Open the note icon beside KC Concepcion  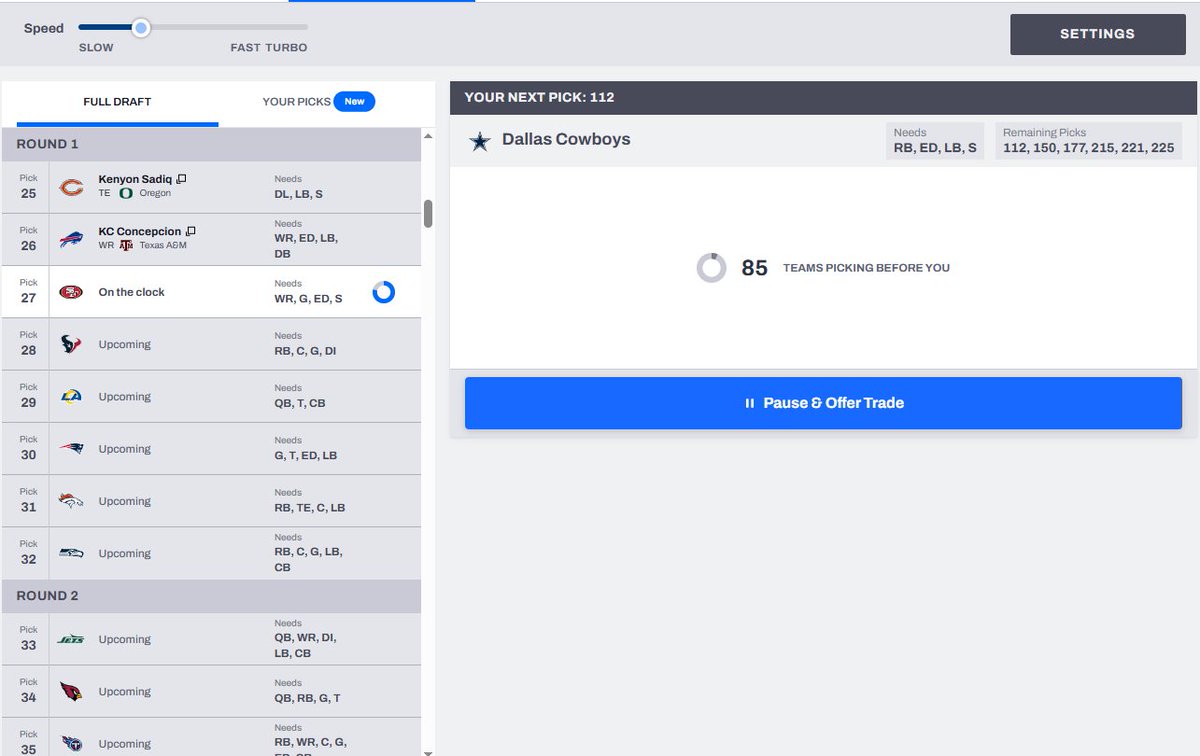[x=189, y=231]
